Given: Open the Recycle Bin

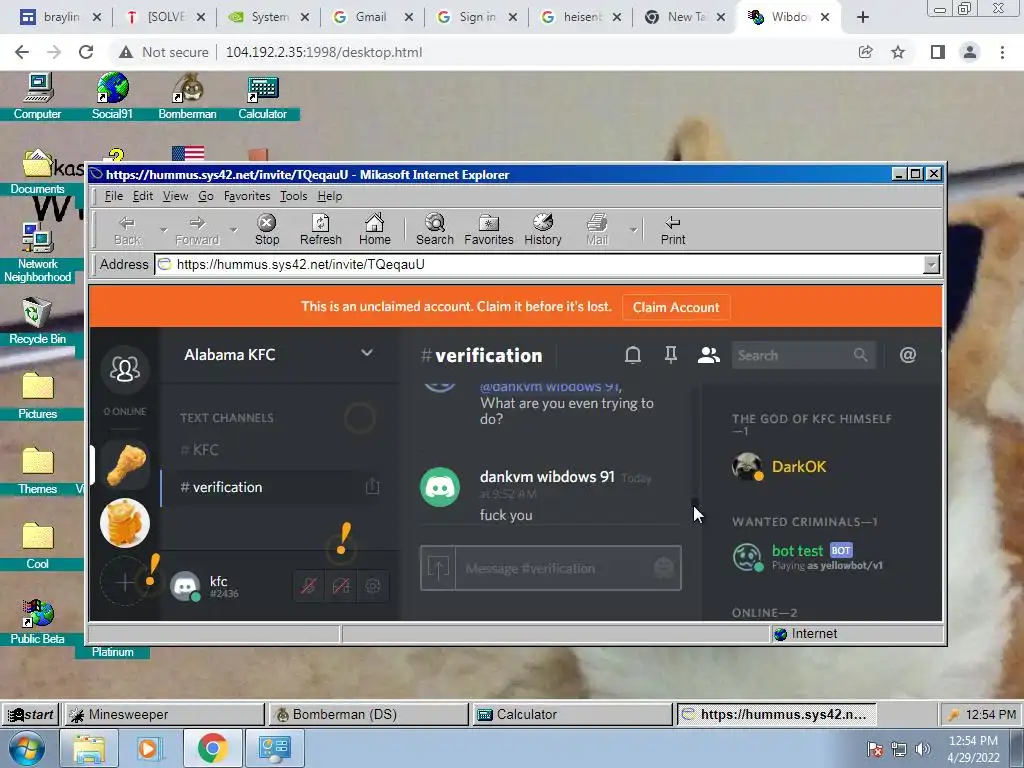Looking at the screenshot, I should pos(37,321).
